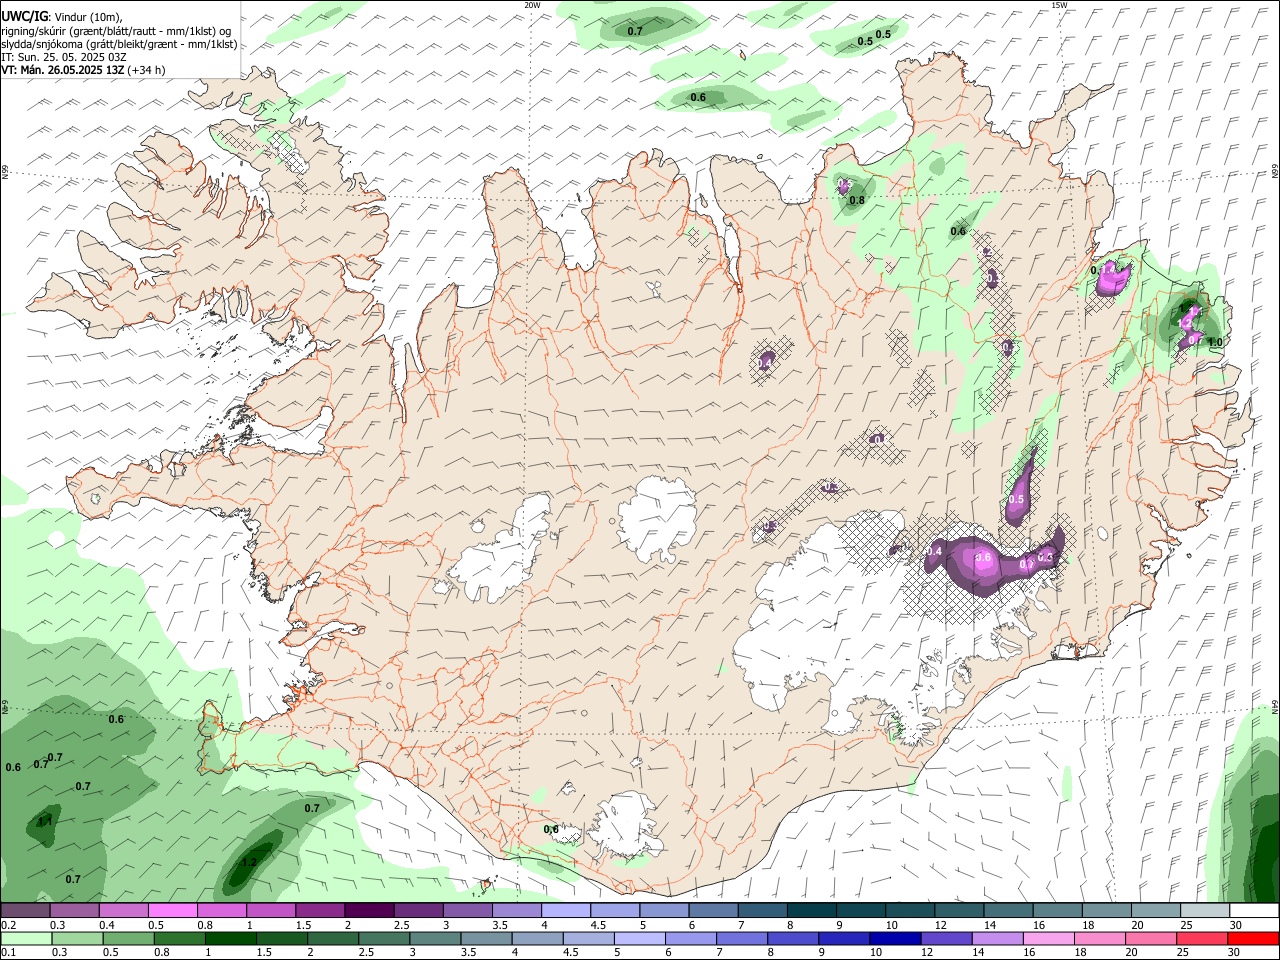Click the gray-green swatch at 3 in lower legend
The height and width of the screenshot is (960, 1280).
tap(434, 938)
